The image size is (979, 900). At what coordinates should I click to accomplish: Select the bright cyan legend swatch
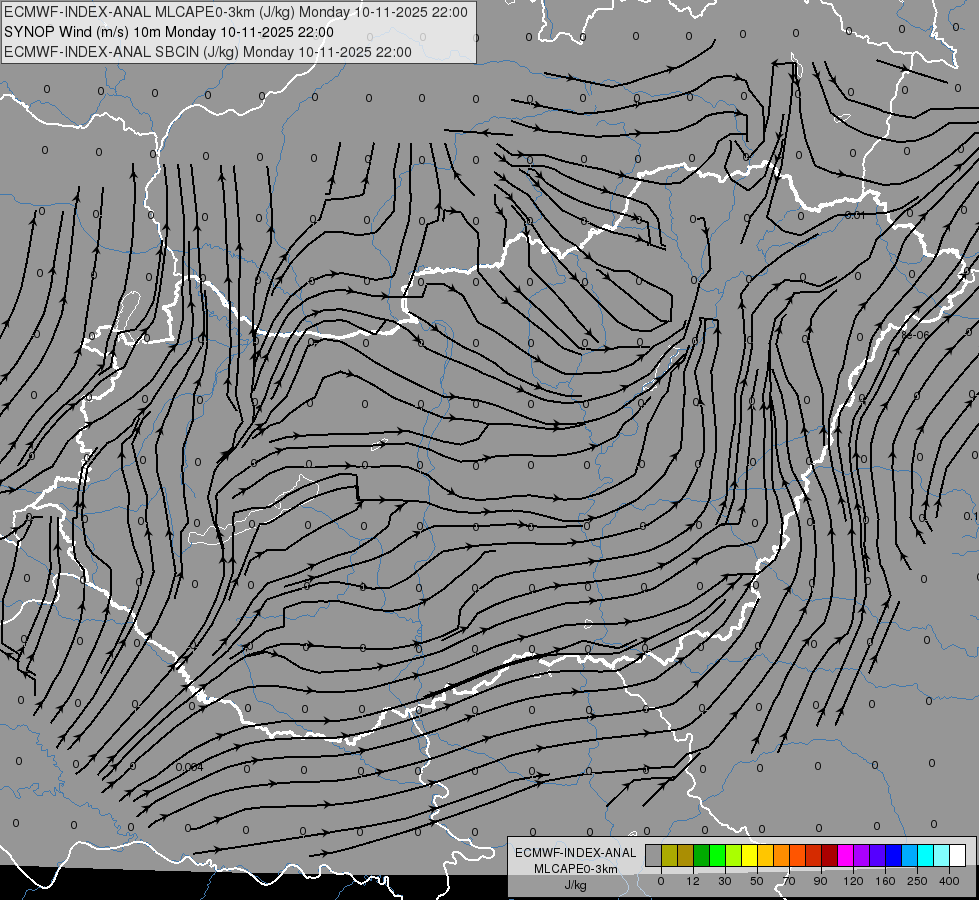click(926, 855)
